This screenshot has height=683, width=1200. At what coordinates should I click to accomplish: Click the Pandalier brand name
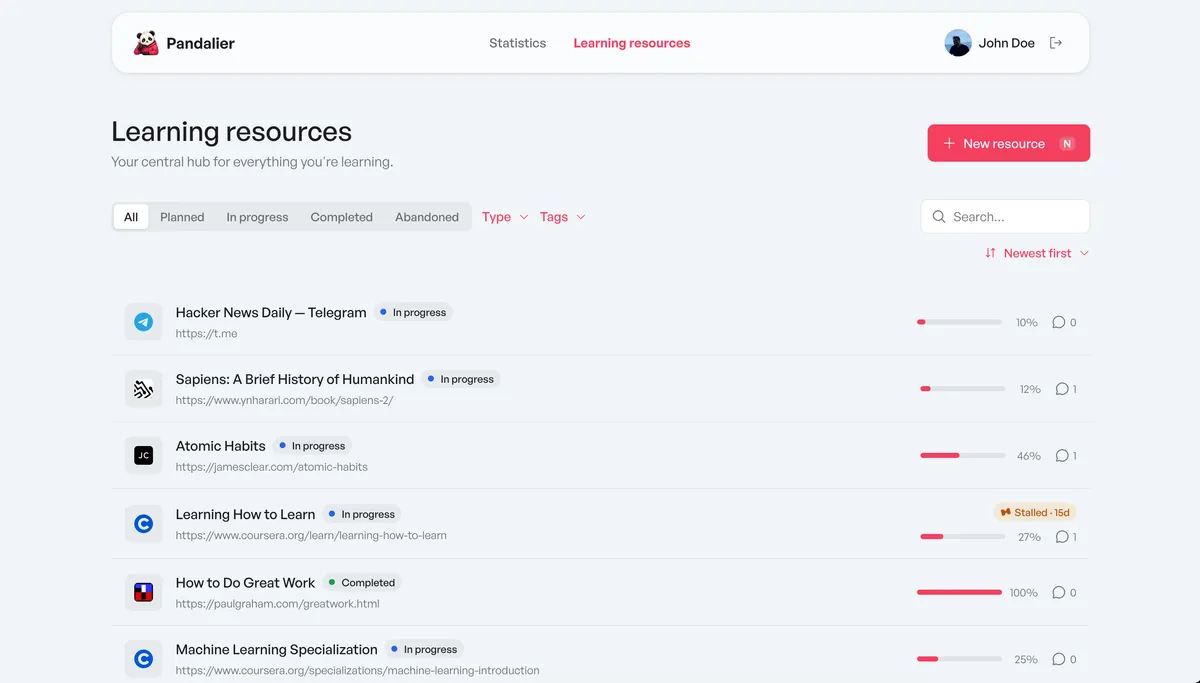tap(201, 43)
